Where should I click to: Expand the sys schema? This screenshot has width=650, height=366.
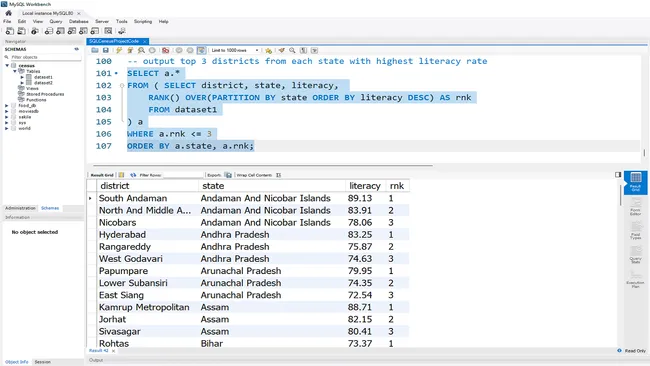click(x=7, y=123)
